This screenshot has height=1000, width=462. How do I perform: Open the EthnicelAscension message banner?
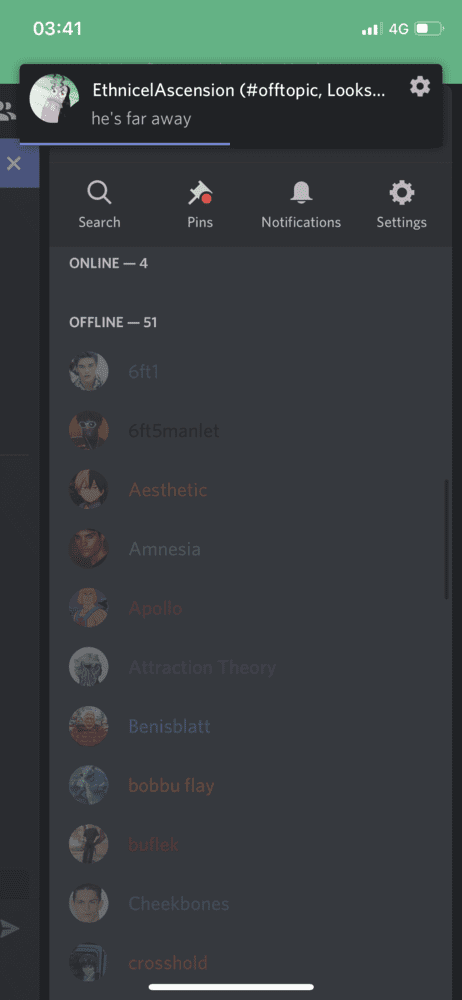coord(230,105)
